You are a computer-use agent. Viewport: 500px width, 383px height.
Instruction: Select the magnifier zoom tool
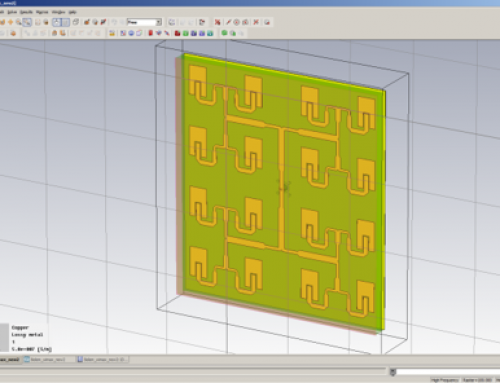coord(19,22)
